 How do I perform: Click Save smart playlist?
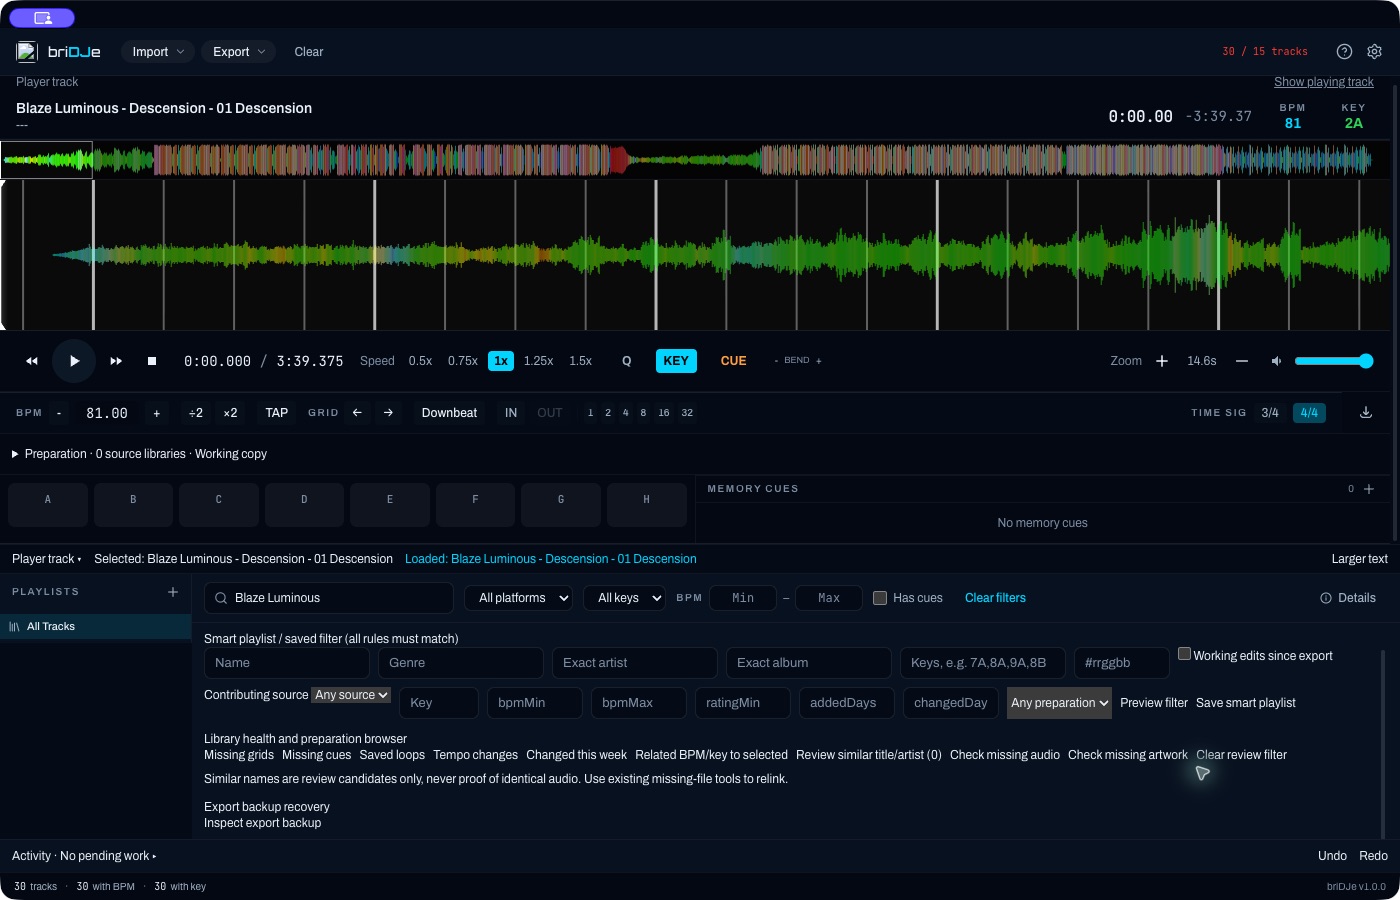tap(1246, 703)
